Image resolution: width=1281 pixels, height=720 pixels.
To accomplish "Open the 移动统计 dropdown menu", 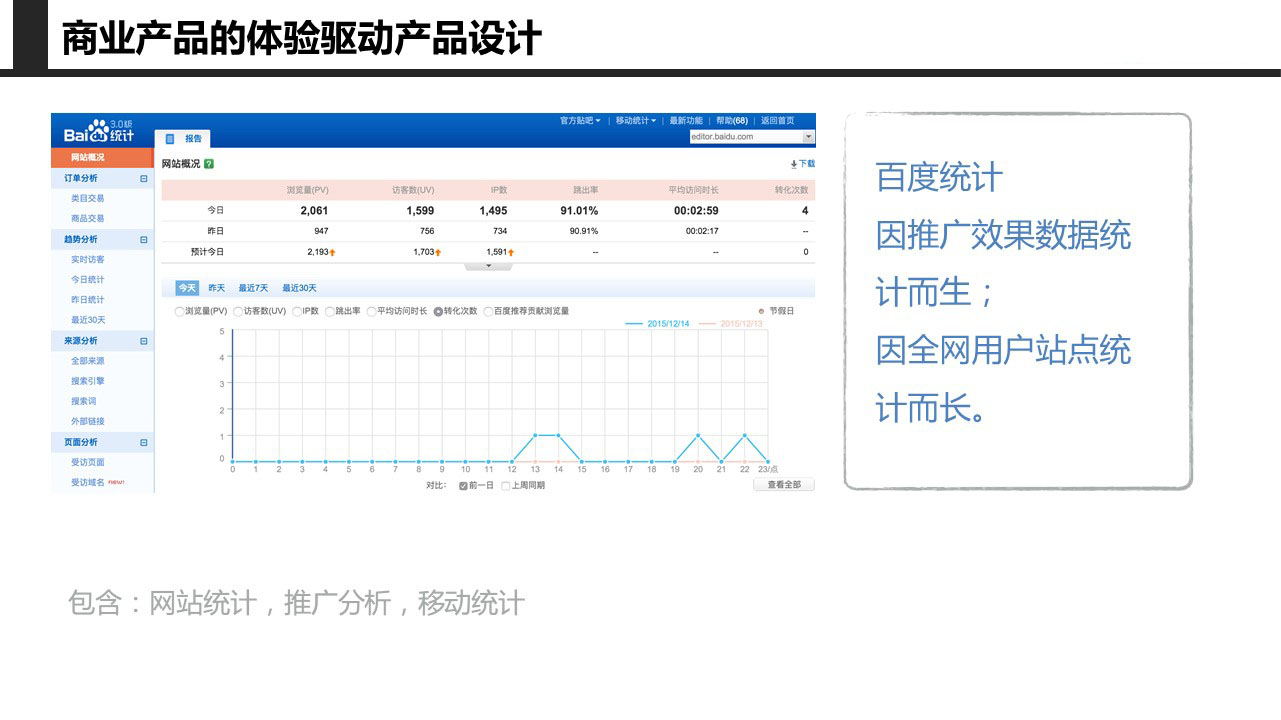I will pyautogui.click(x=636, y=121).
